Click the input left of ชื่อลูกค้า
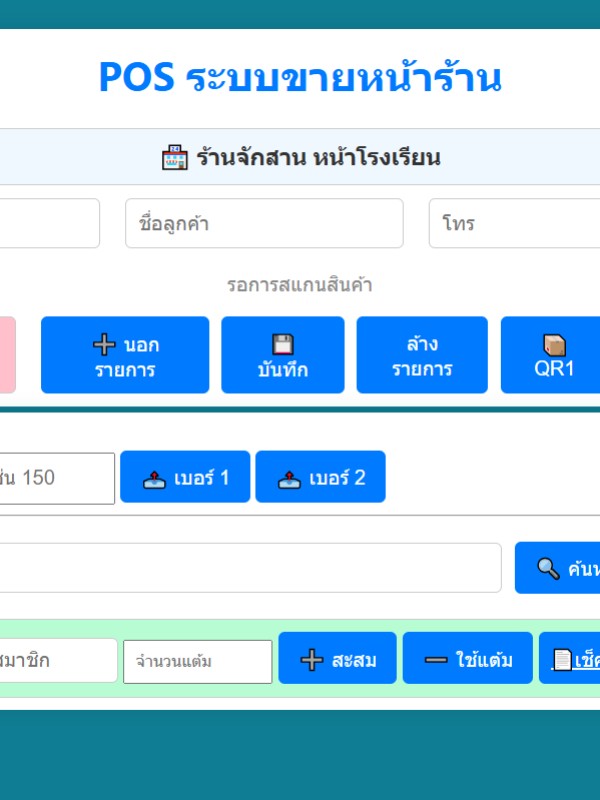This screenshot has width=600, height=800. [x=48, y=223]
